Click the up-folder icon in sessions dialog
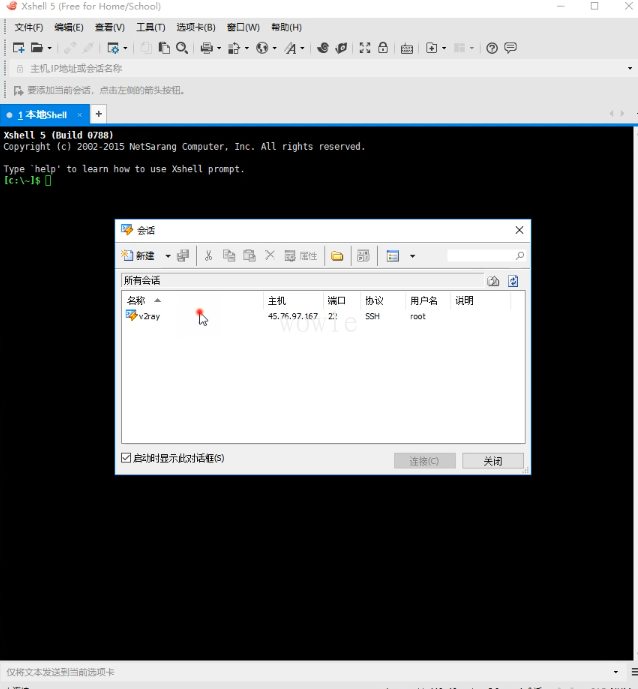The height and width of the screenshot is (689, 638). [x=493, y=281]
